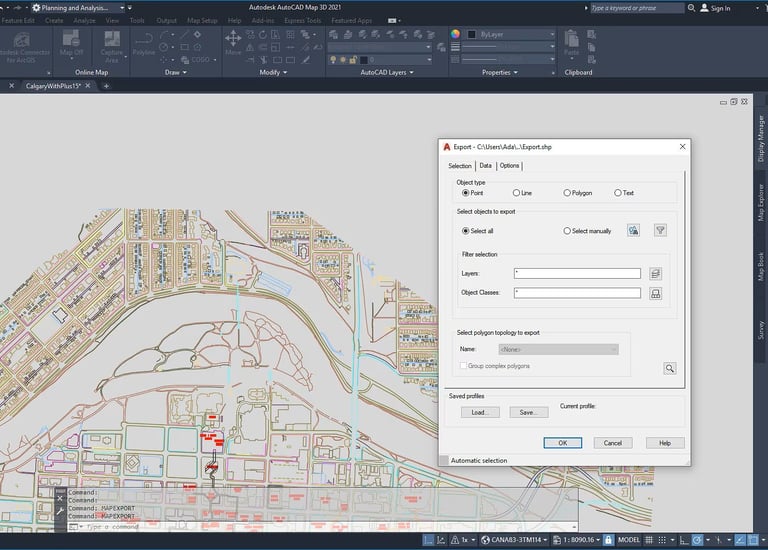Open the Options tab in Export dialog
This screenshot has width=768, height=550.
(510, 166)
